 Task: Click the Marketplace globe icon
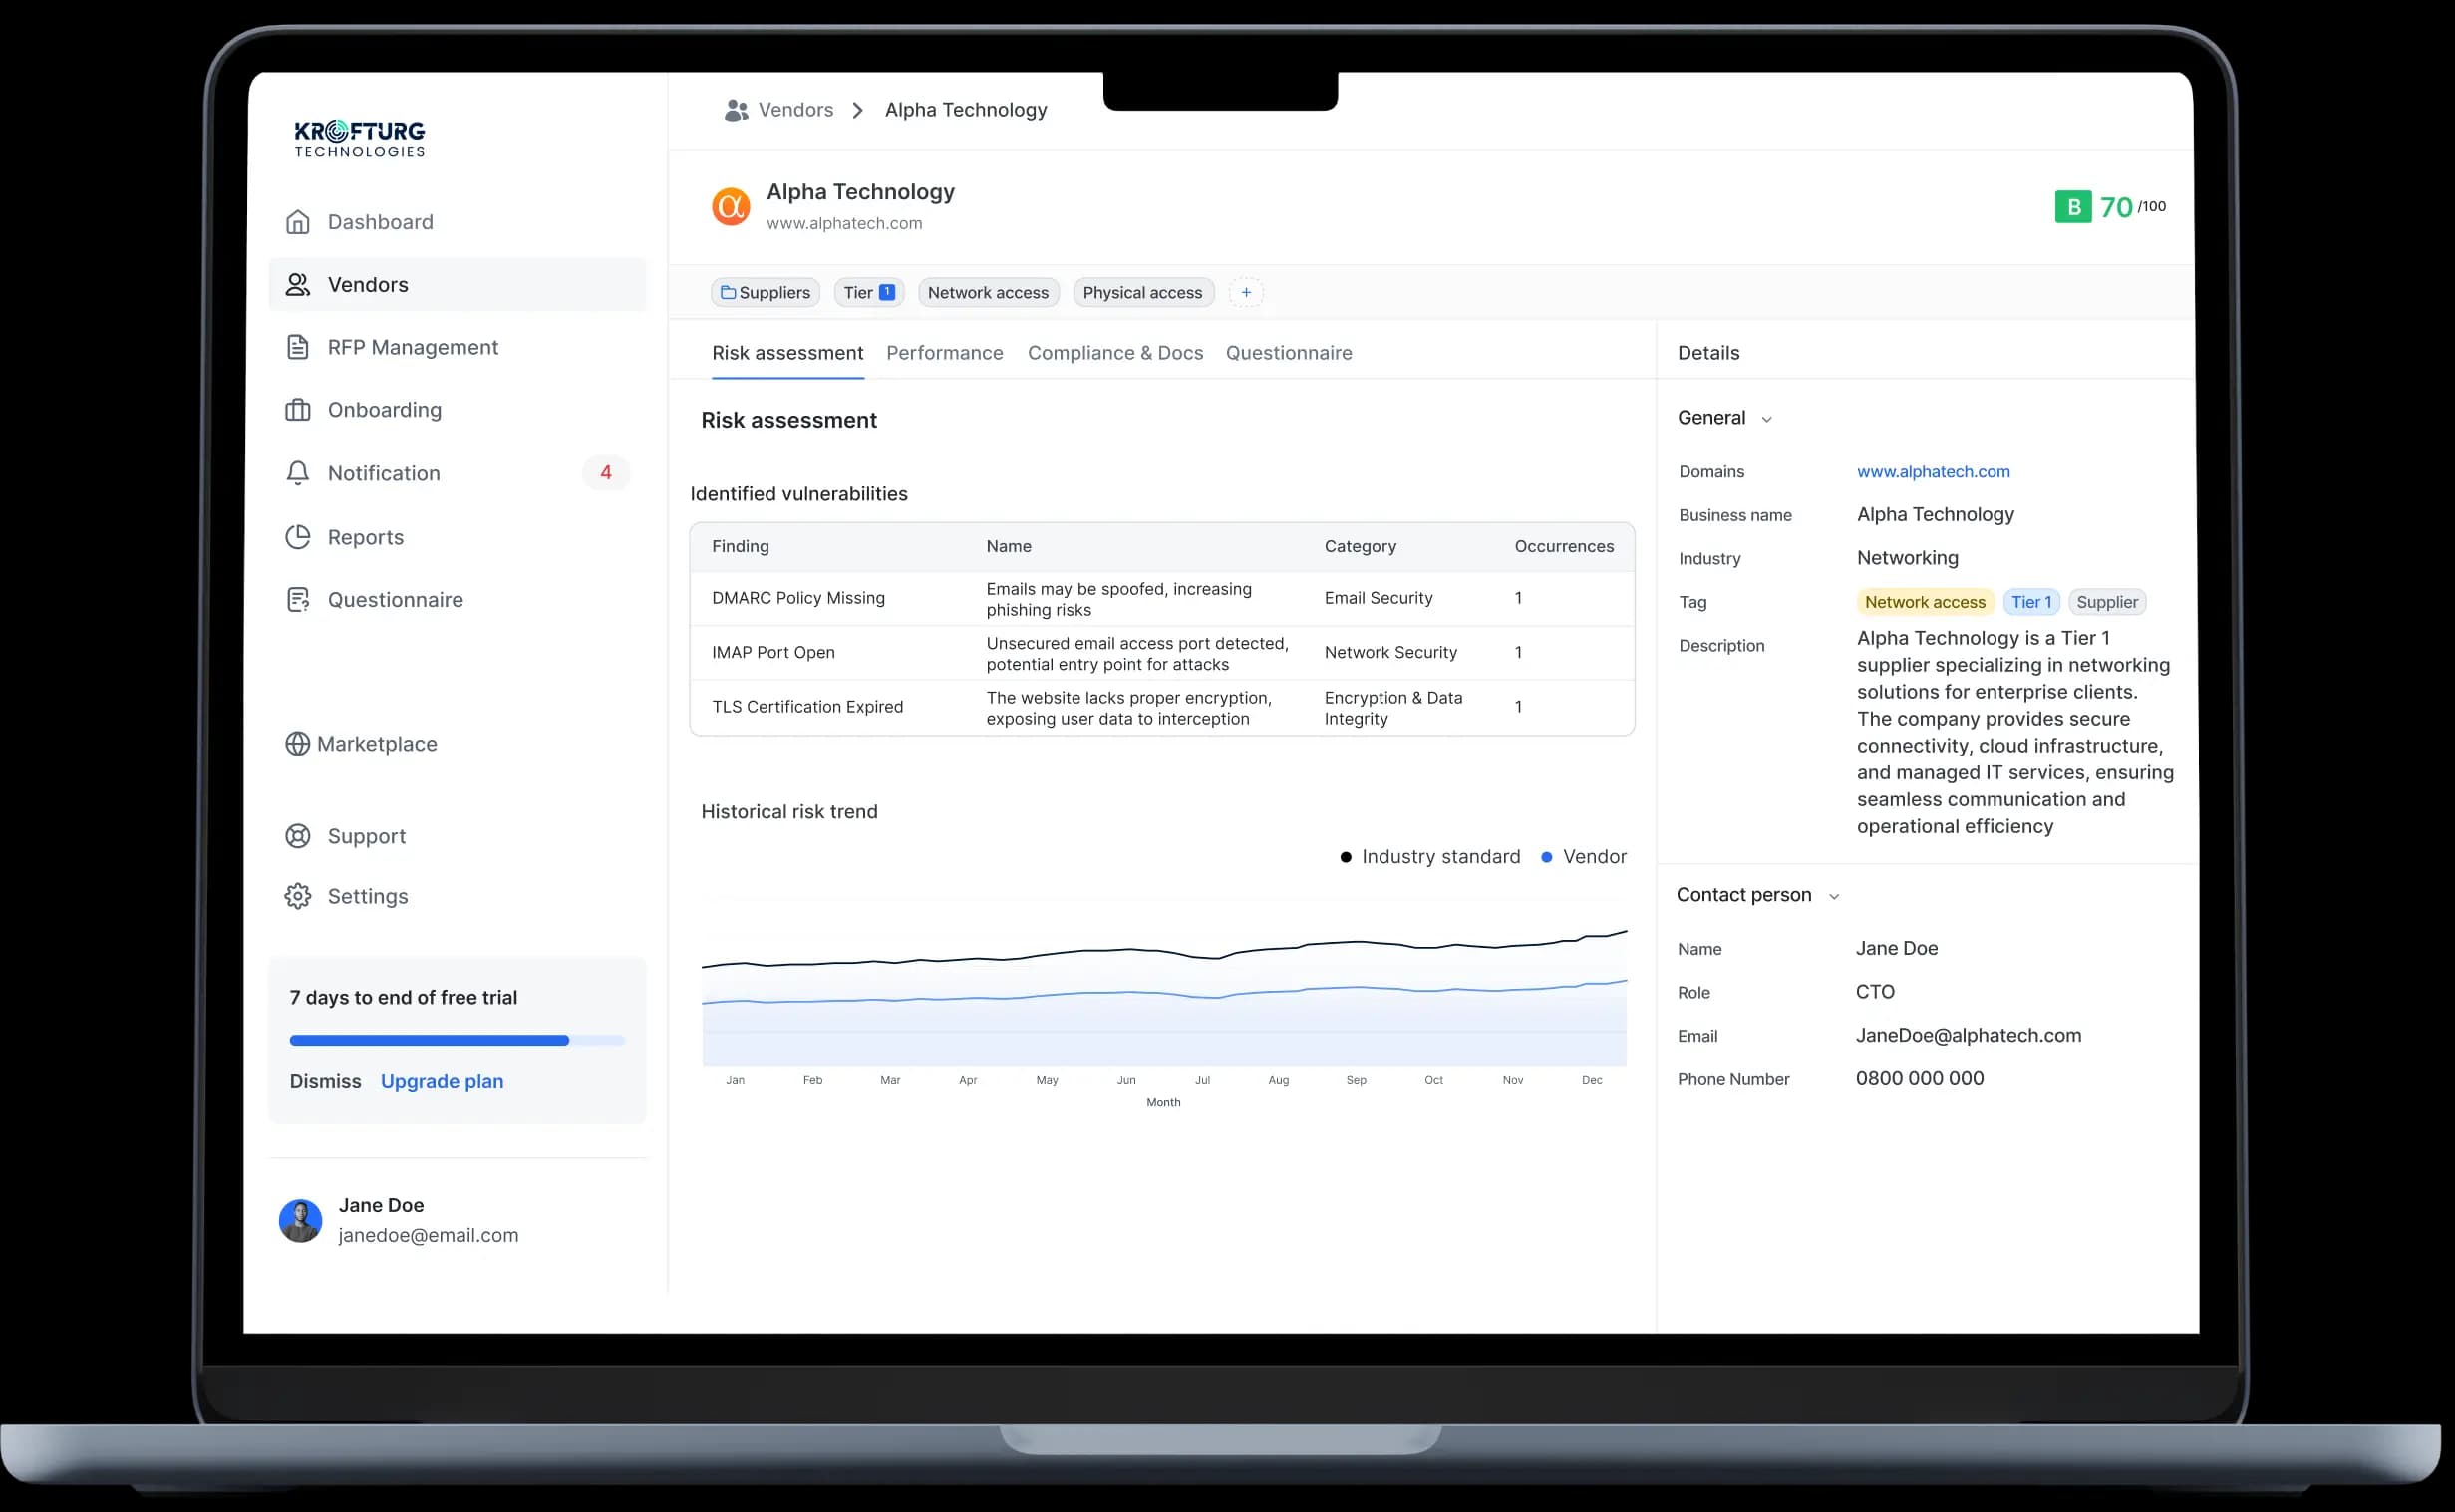[x=297, y=744]
